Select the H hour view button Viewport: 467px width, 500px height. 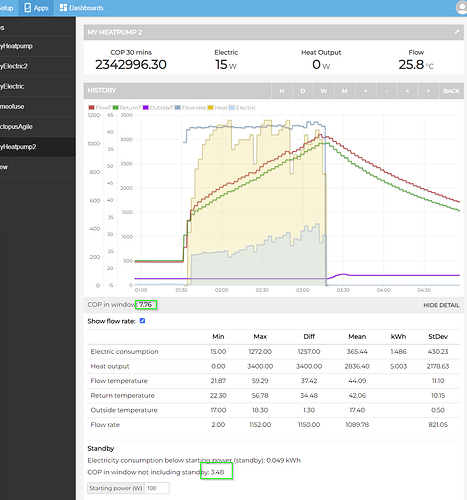point(282,91)
